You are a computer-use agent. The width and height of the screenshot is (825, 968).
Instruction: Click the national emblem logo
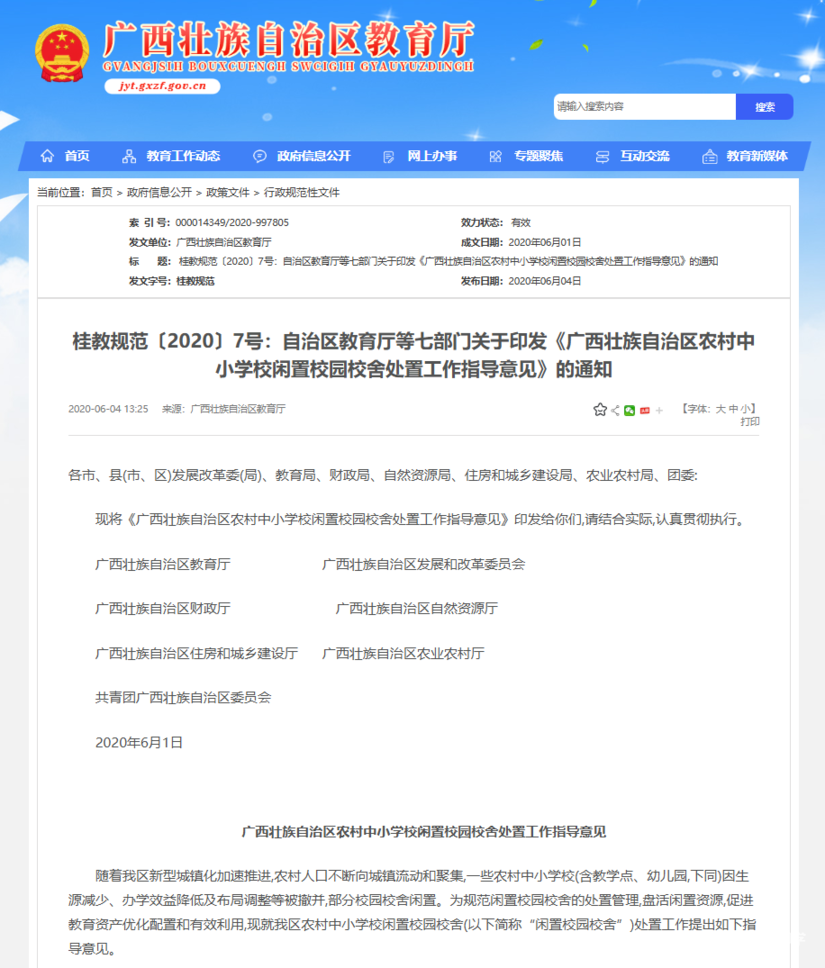[x=62, y=54]
